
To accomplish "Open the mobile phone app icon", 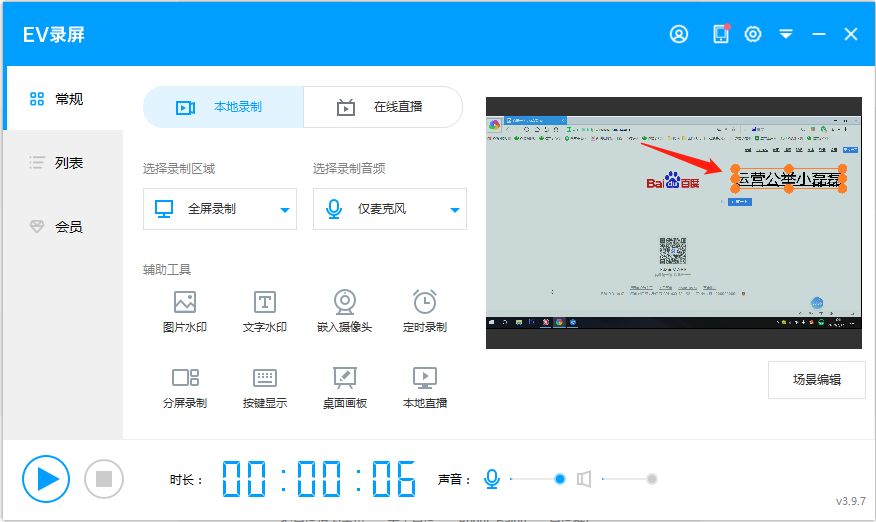I will [x=721, y=34].
